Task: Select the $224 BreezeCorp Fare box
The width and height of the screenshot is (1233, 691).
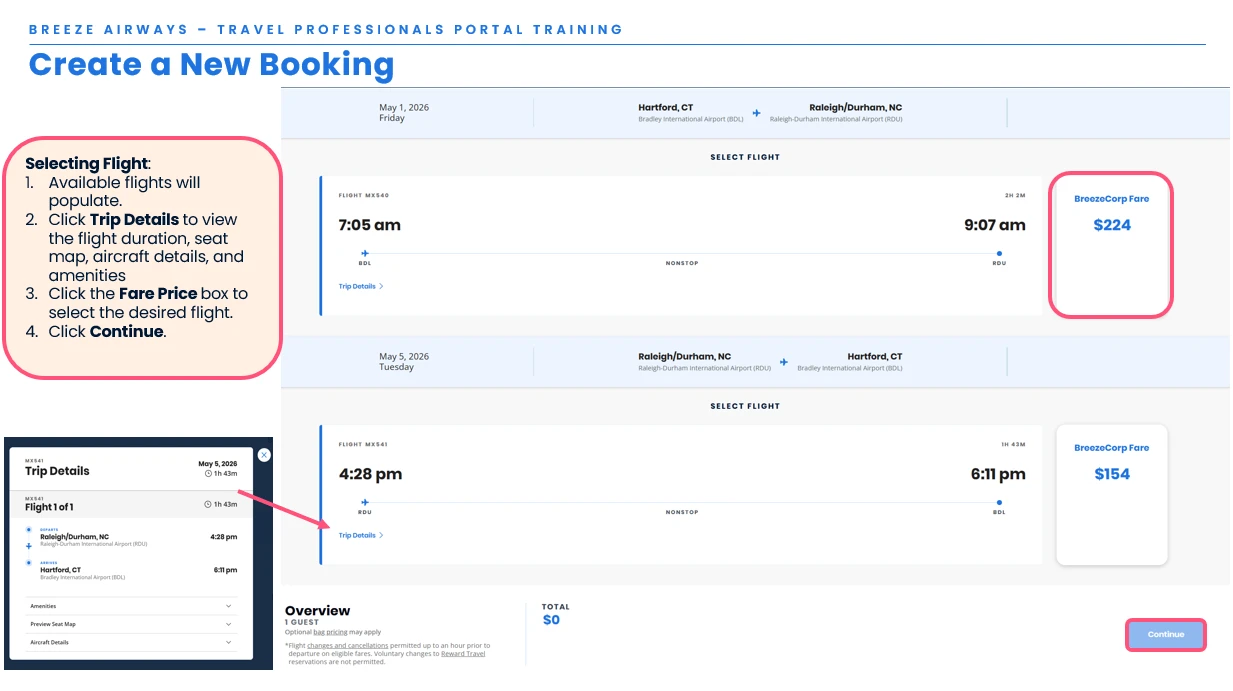Action: [x=1110, y=245]
